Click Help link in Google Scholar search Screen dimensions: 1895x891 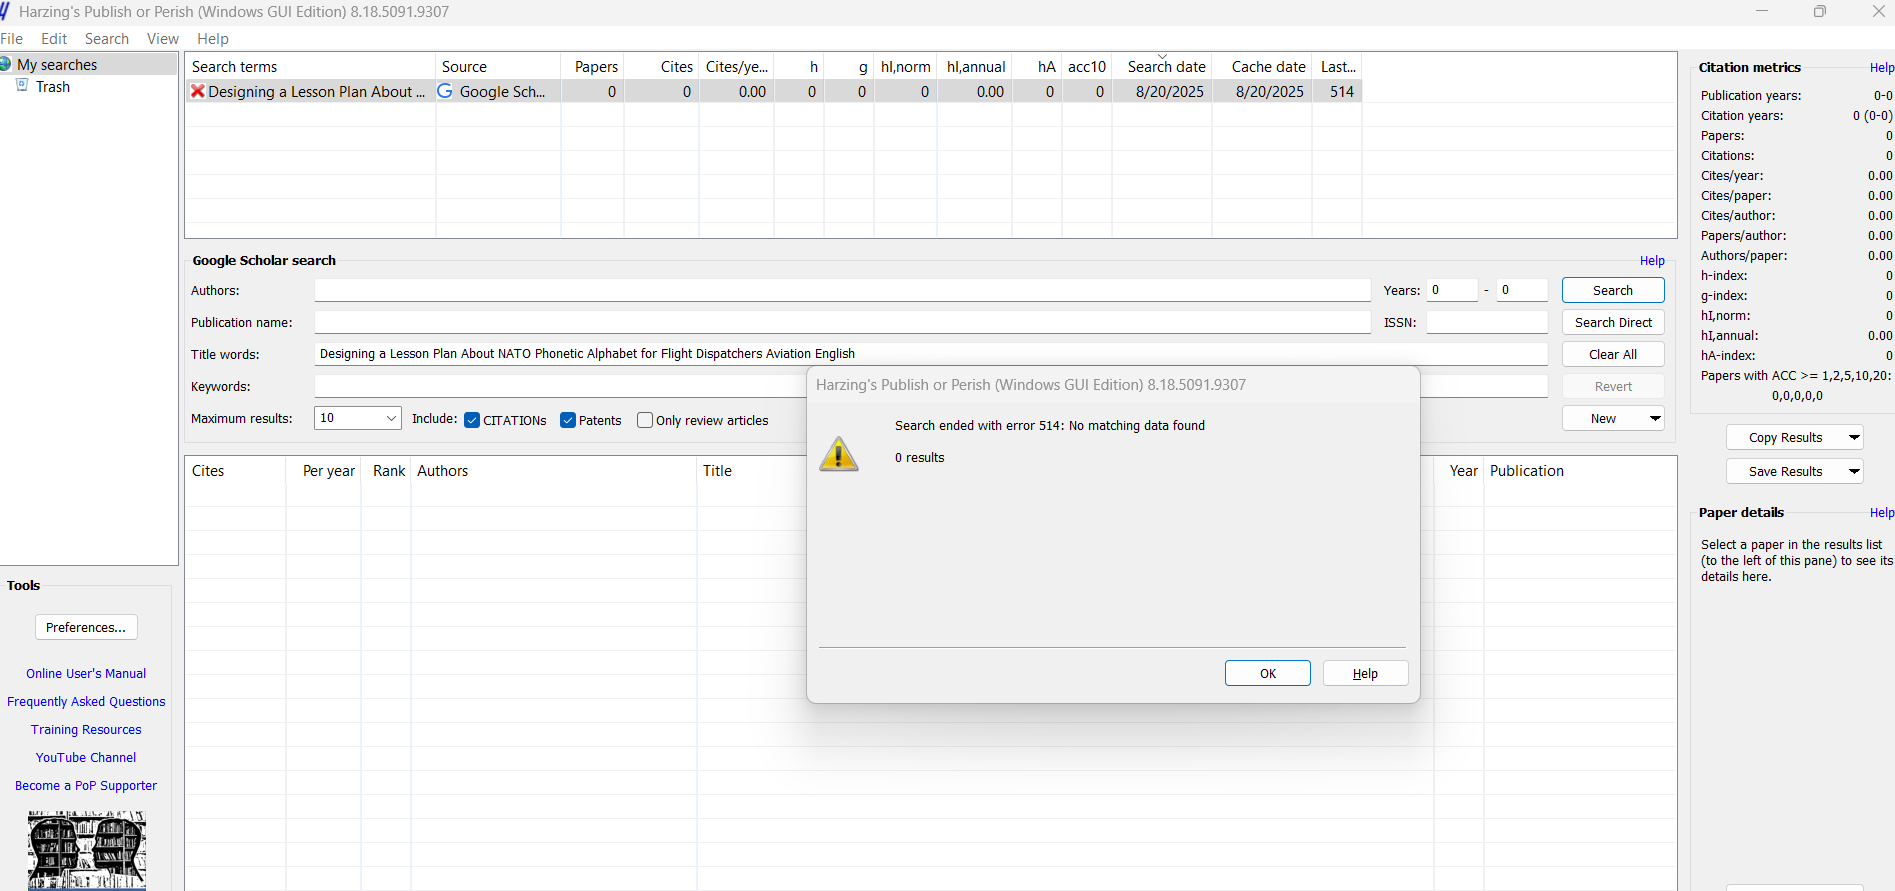pos(1652,261)
